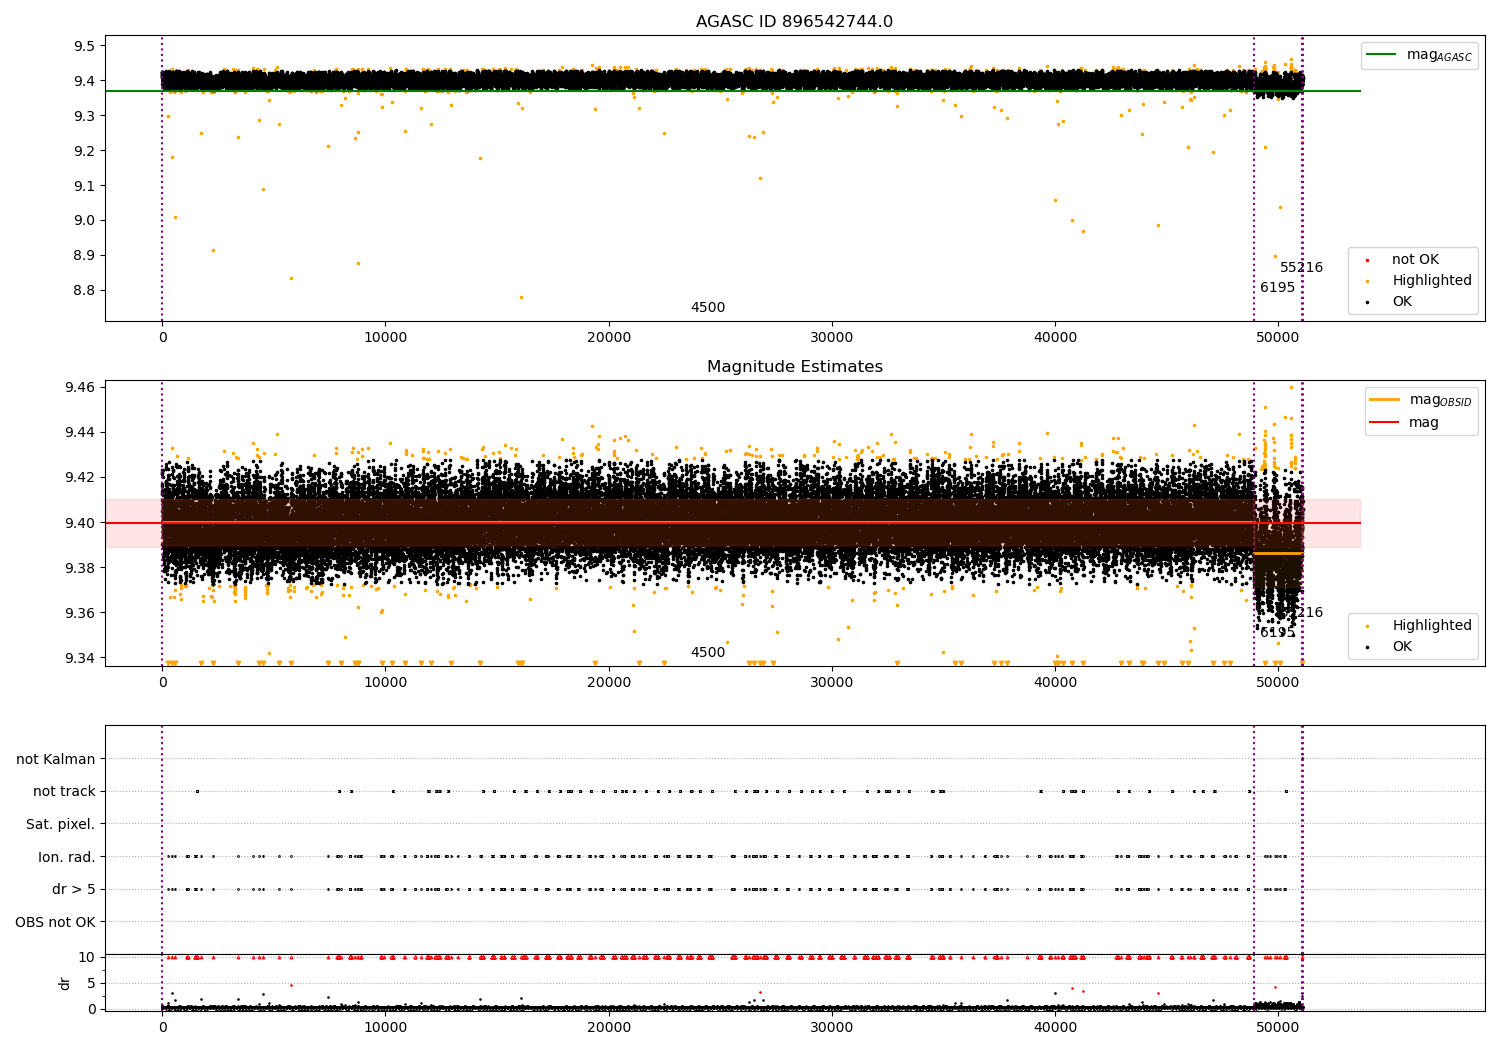The width and height of the screenshot is (1500, 1050).
Task: Select 'OK' legend entry in the top plot
Action: (x=1402, y=302)
